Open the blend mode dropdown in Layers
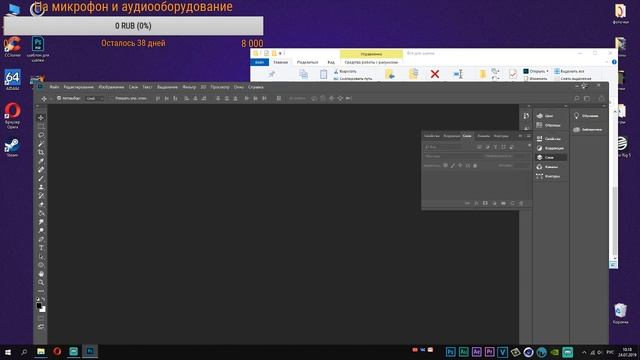The width and height of the screenshot is (640, 360). (x=453, y=156)
